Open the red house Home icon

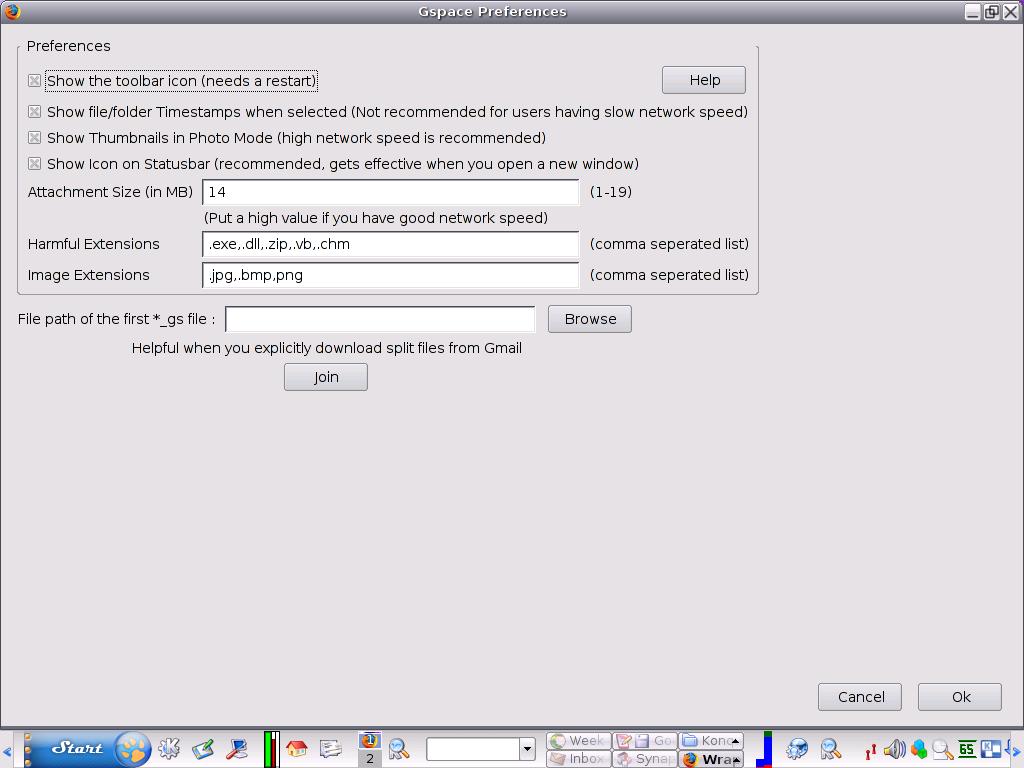tap(296, 748)
